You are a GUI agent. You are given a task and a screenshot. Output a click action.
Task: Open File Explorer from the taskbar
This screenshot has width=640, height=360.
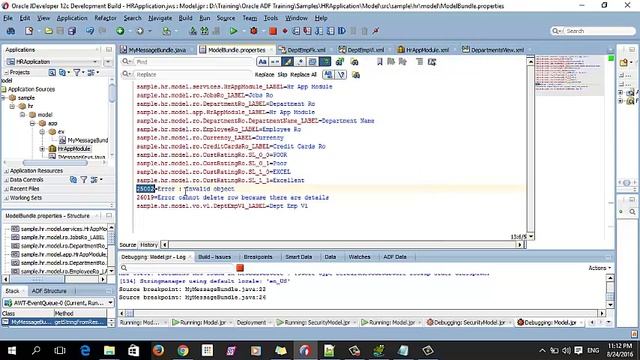(109, 350)
